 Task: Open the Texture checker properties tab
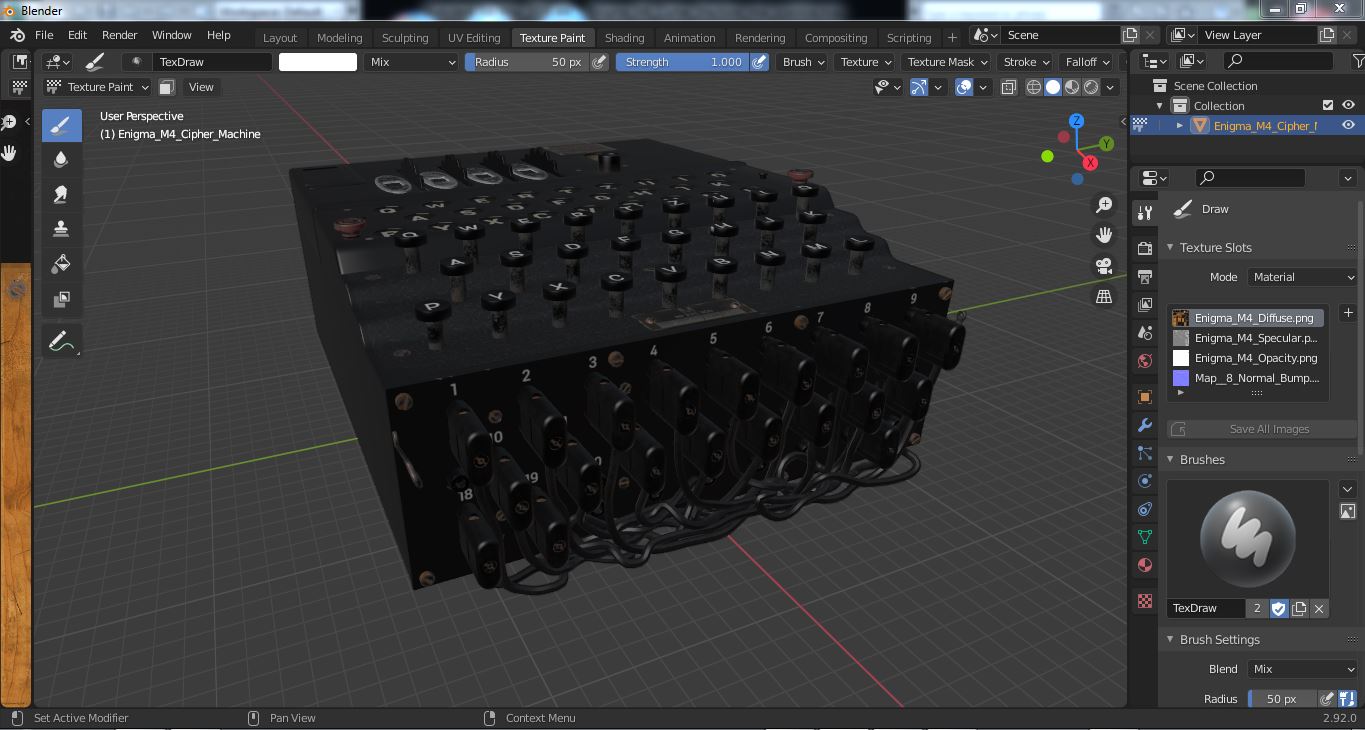click(1145, 601)
